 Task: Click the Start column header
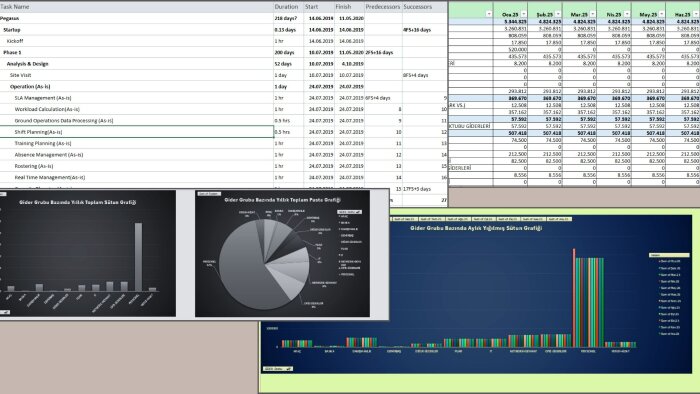pyautogui.click(x=319, y=7)
